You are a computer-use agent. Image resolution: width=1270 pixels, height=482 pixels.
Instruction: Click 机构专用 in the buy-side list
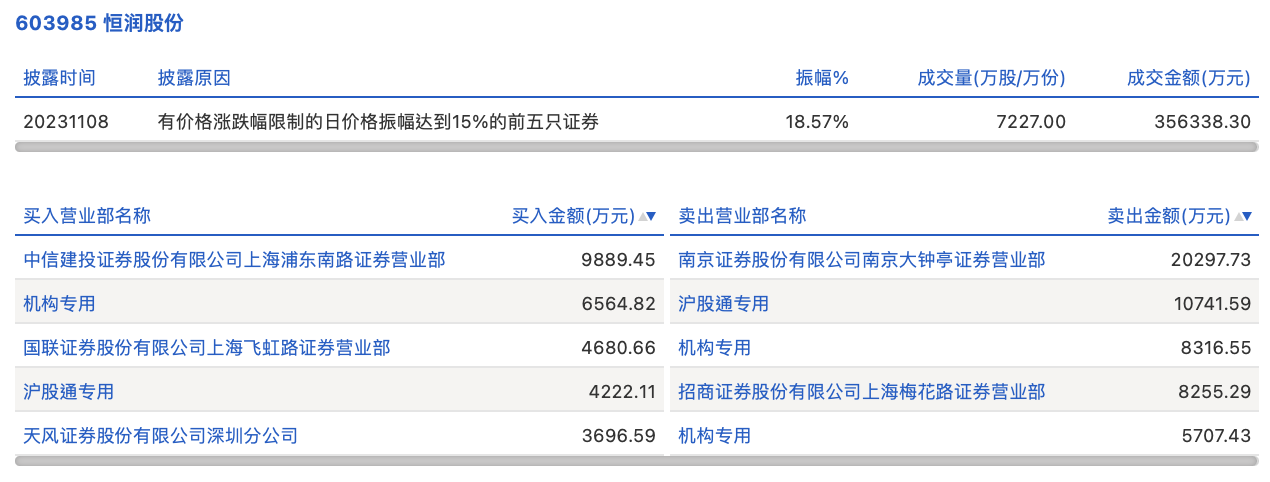click(x=59, y=304)
